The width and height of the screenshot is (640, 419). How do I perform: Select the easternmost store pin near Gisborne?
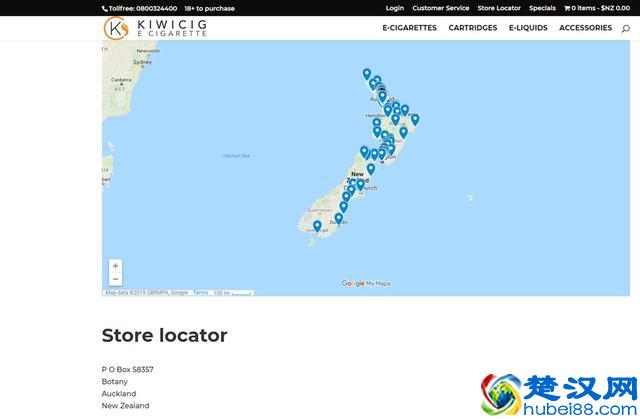[x=415, y=119]
